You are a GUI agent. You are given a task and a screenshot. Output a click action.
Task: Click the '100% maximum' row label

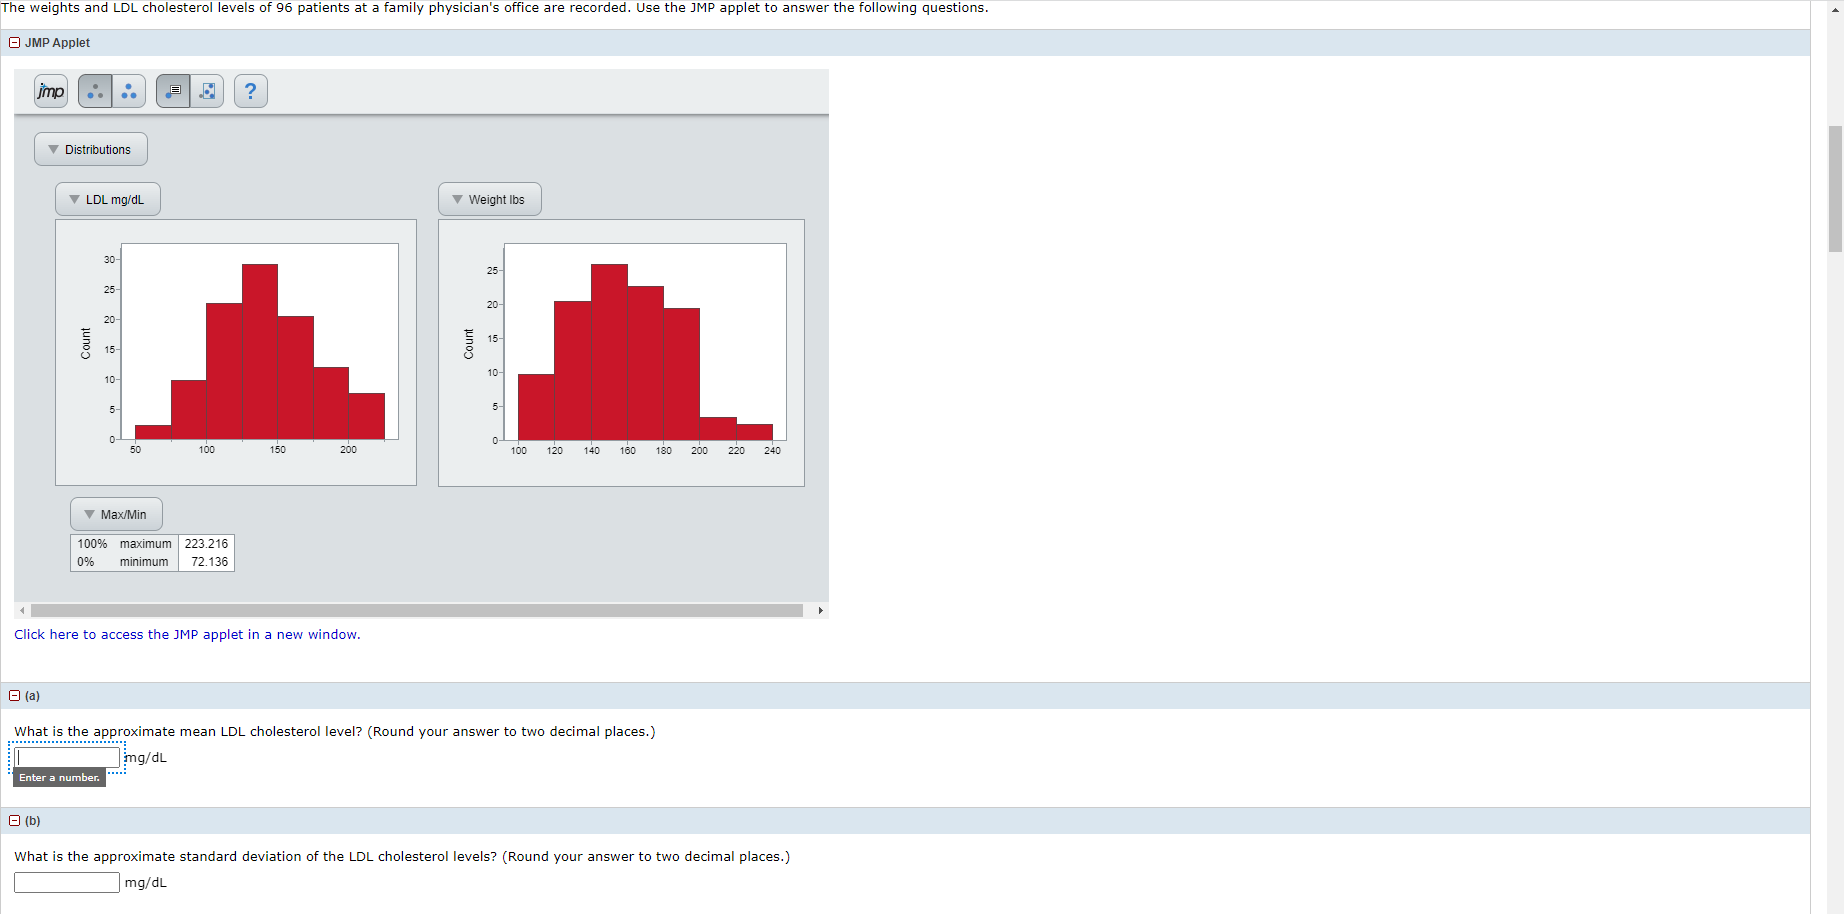[x=125, y=544]
